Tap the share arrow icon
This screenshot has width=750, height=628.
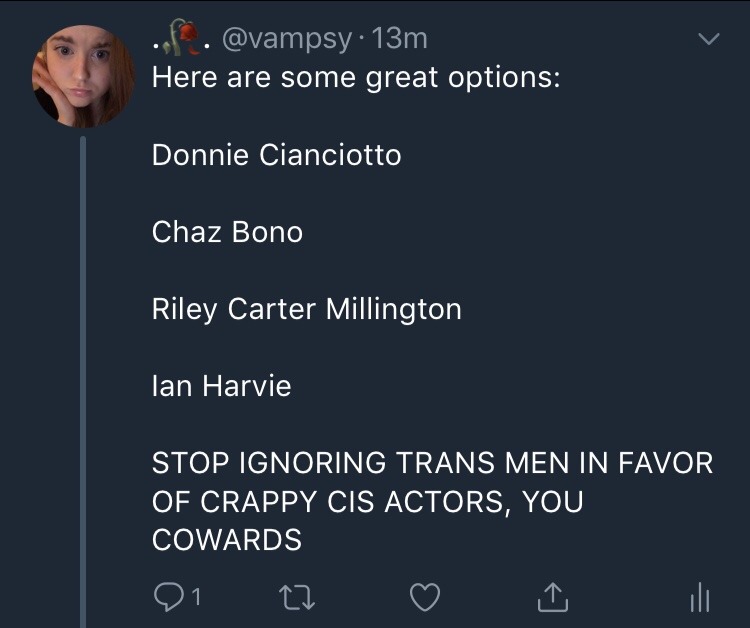pos(550,597)
